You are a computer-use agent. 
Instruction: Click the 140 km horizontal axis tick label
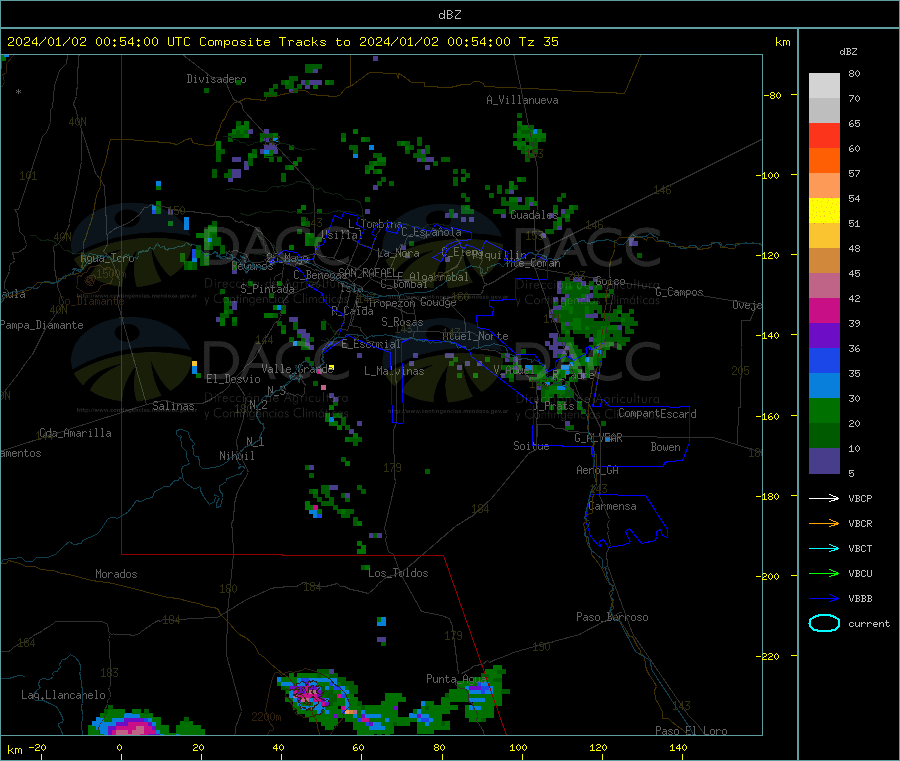(x=678, y=747)
